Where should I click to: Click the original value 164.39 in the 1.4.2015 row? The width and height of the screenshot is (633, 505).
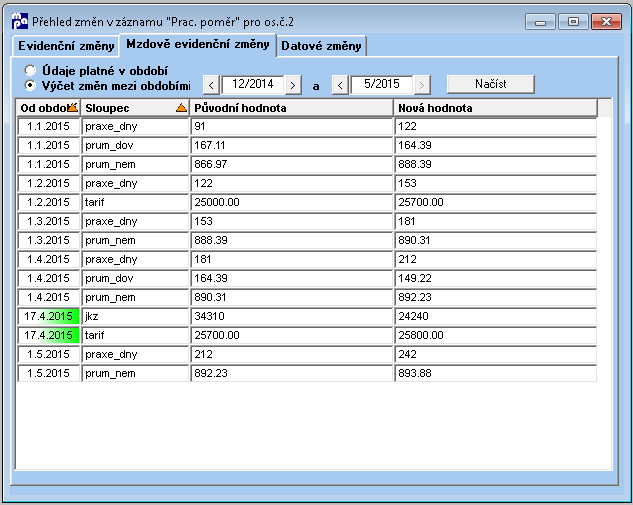pyautogui.click(x=291, y=278)
